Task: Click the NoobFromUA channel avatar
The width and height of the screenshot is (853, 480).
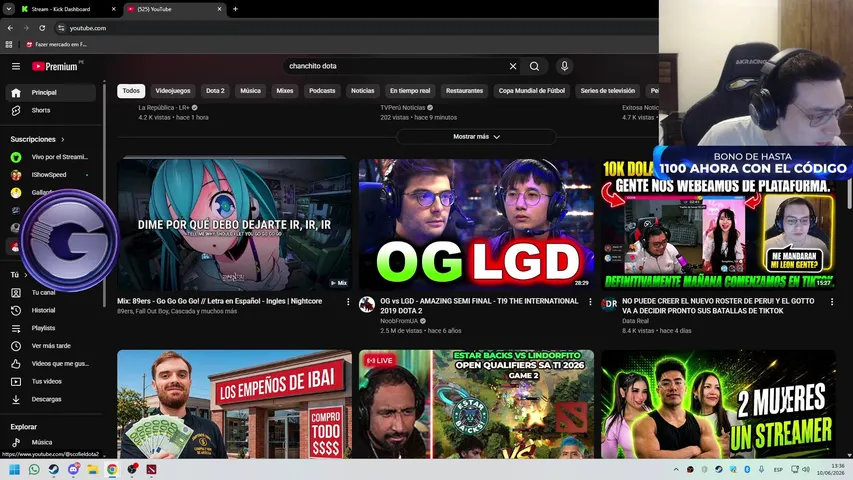Action: tap(367, 304)
